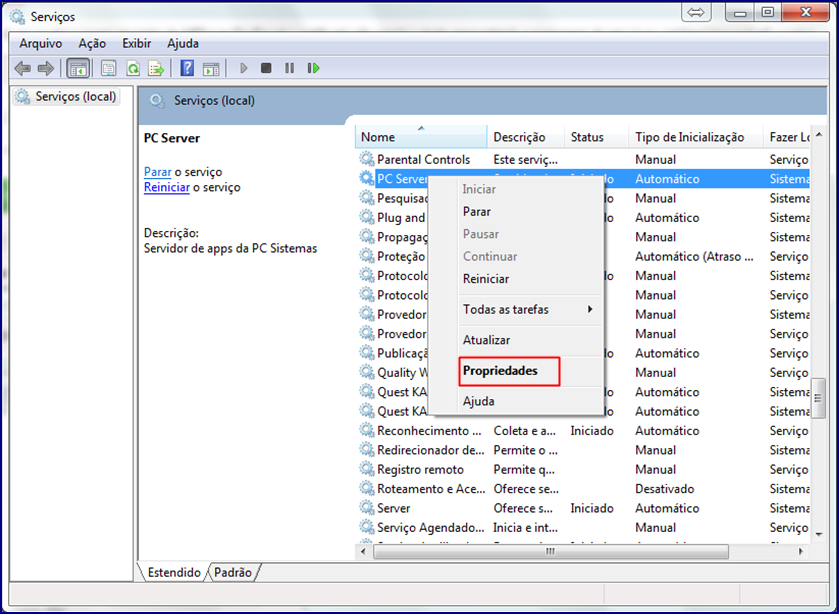
Task: Click the Restart Service green icon
Action: click(314, 68)
